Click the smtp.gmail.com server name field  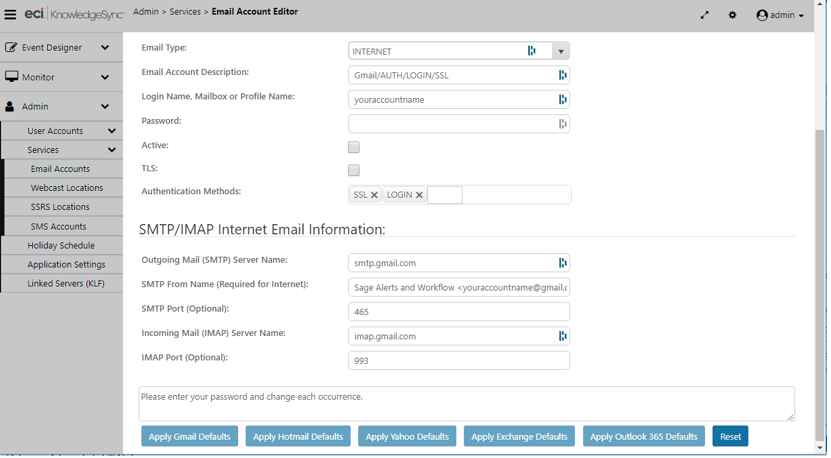[x=459, y=263]
